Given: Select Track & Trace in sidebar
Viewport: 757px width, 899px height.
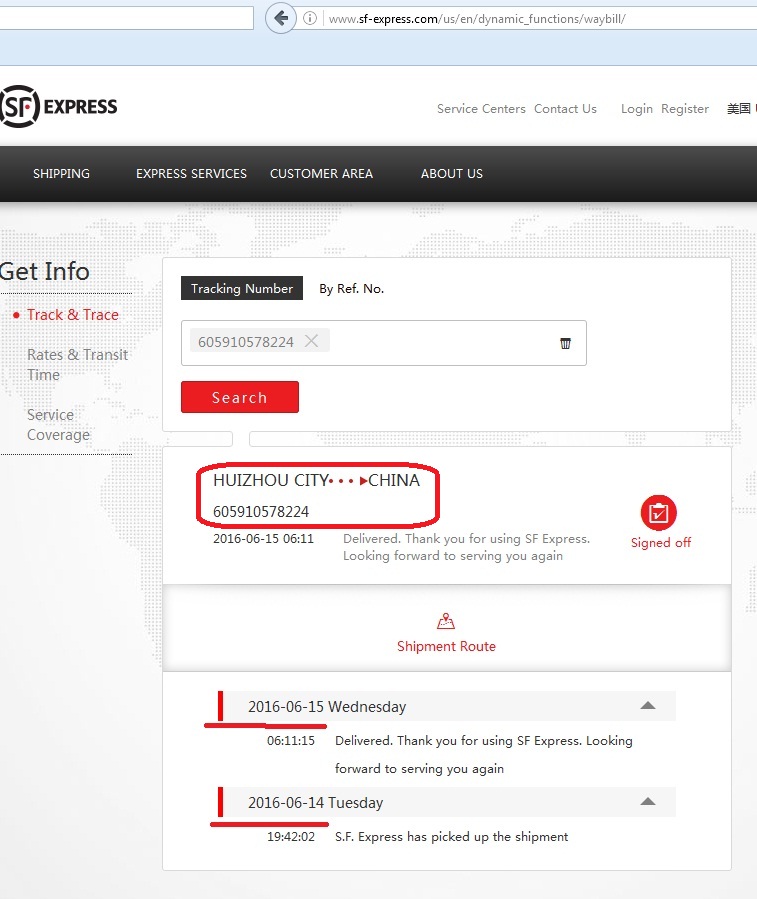Looking at the screenshot, I should click(x=73, y=315).
